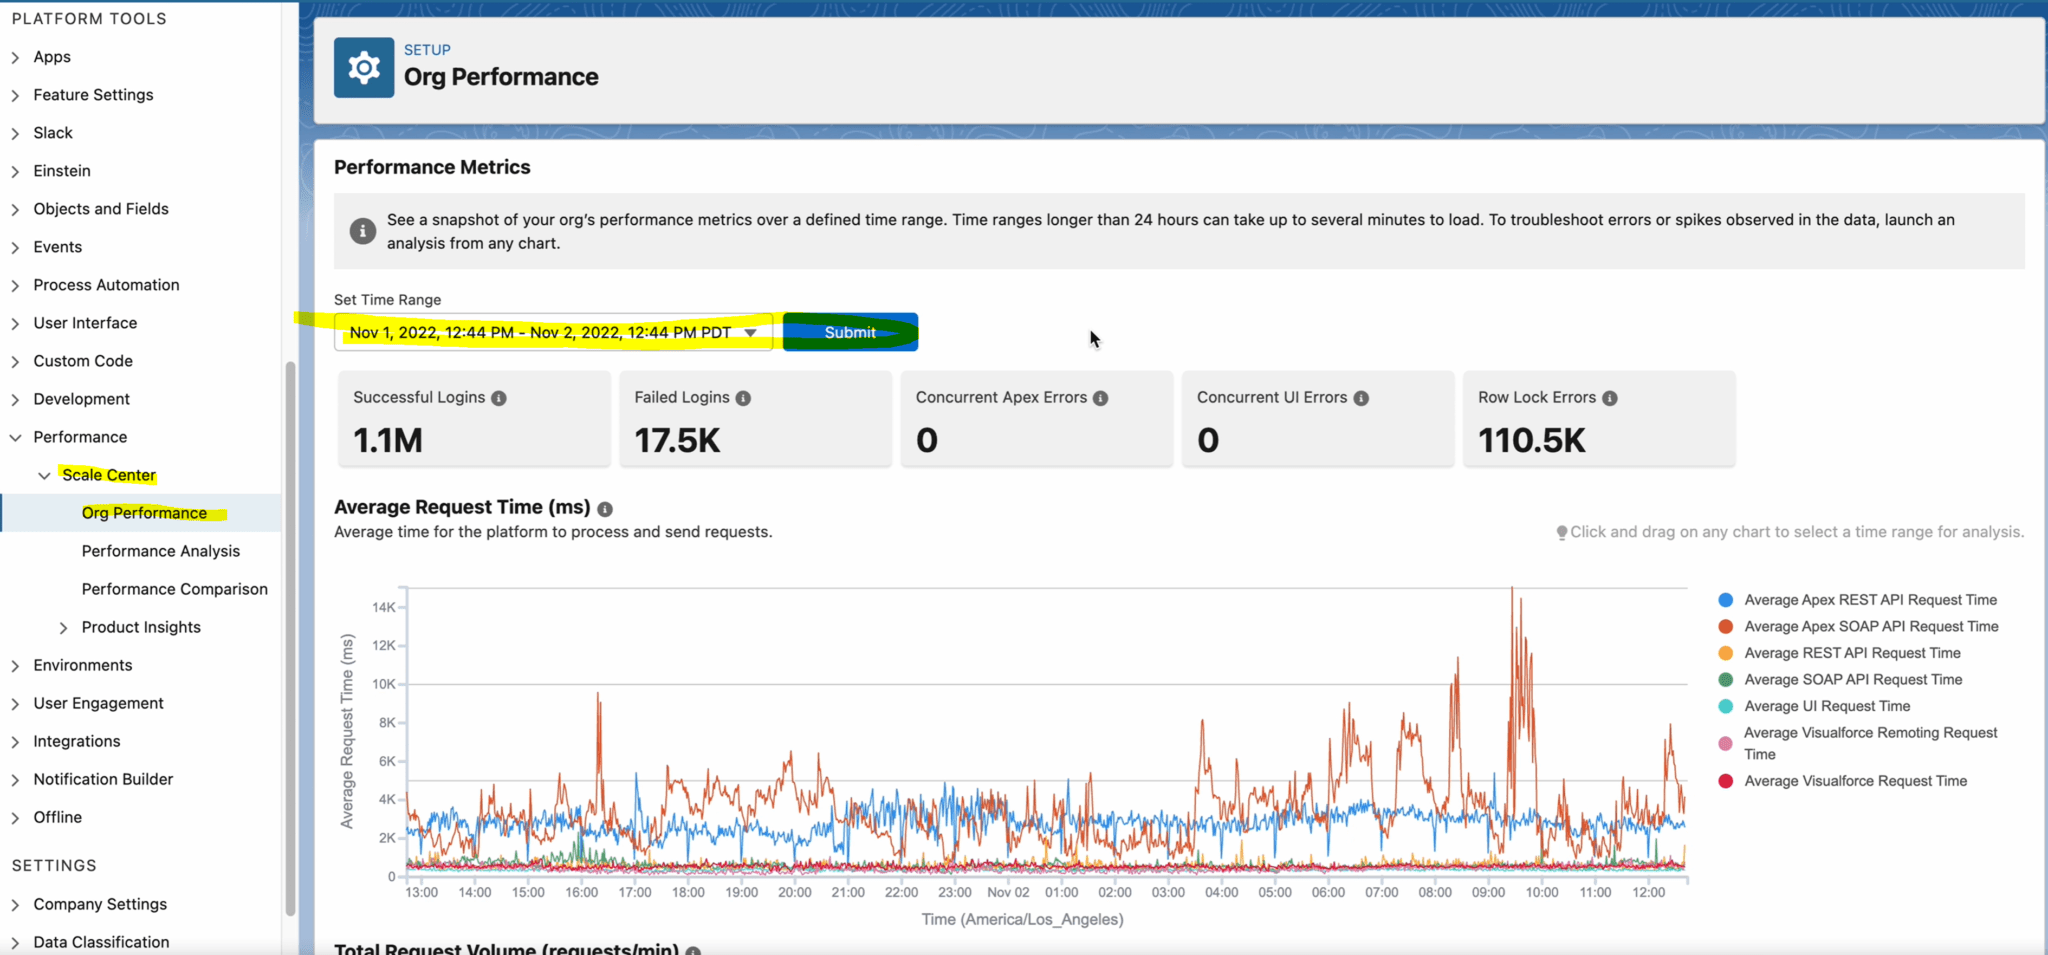Click info icon next to Failed Logins
Screen dimensions: 2048x955
[x=743, y=398]
